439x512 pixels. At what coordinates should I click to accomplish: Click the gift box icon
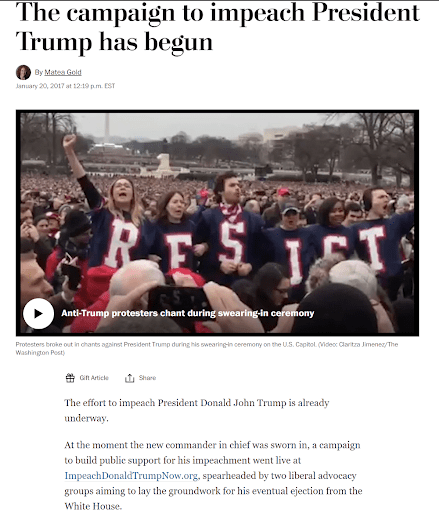(70, 378)
